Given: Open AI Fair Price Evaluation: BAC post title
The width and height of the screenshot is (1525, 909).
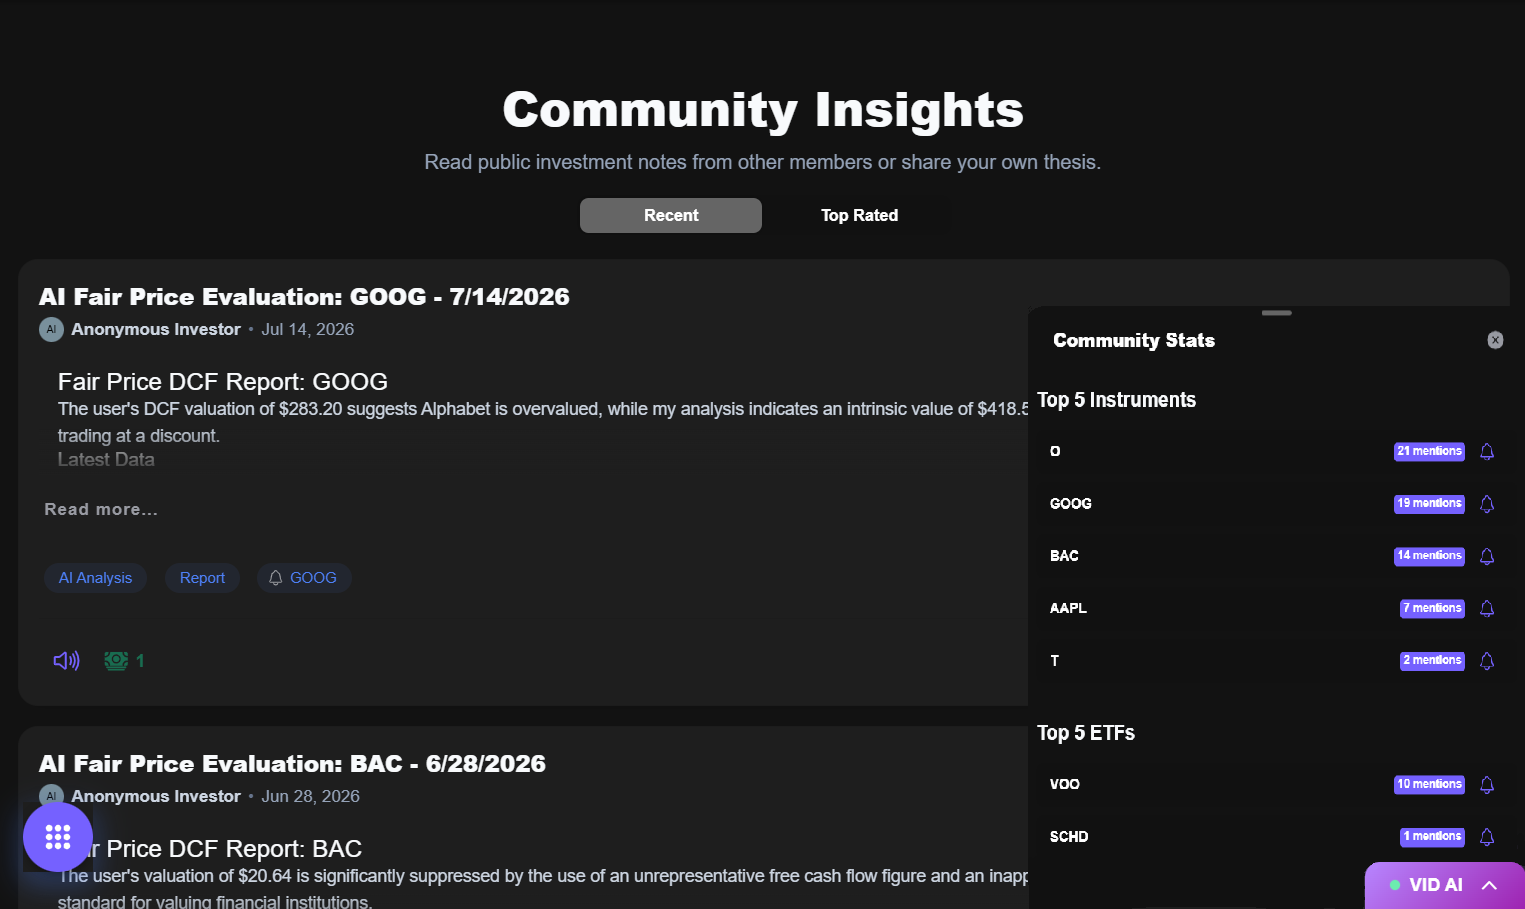Looking at the screenshot, I should 292,764.
